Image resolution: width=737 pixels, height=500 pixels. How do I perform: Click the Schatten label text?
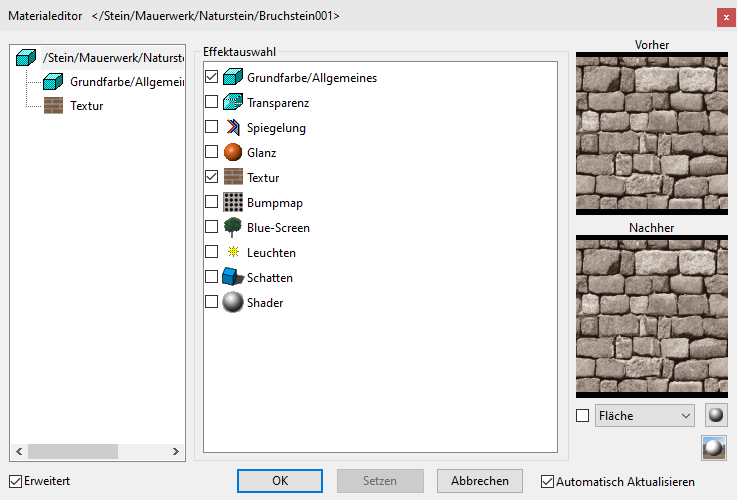(x=270, y=278)
